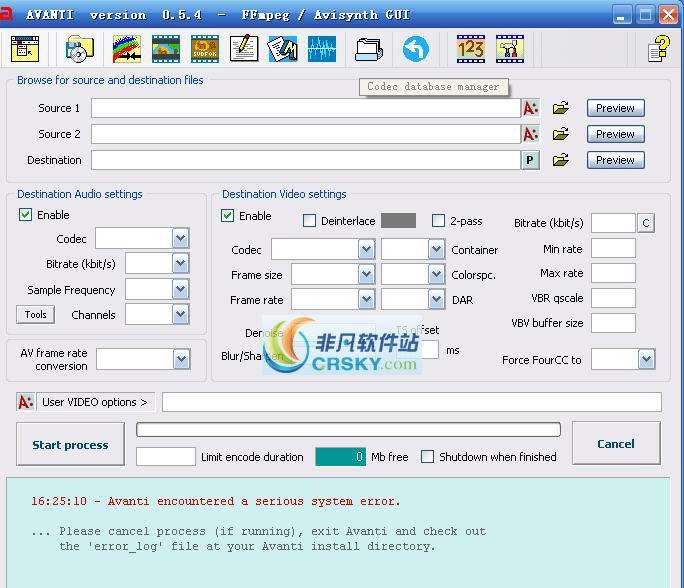Browse for the Source 1 file via folder icon
Viewport: 684px width, 588px height.
(561, 108)
